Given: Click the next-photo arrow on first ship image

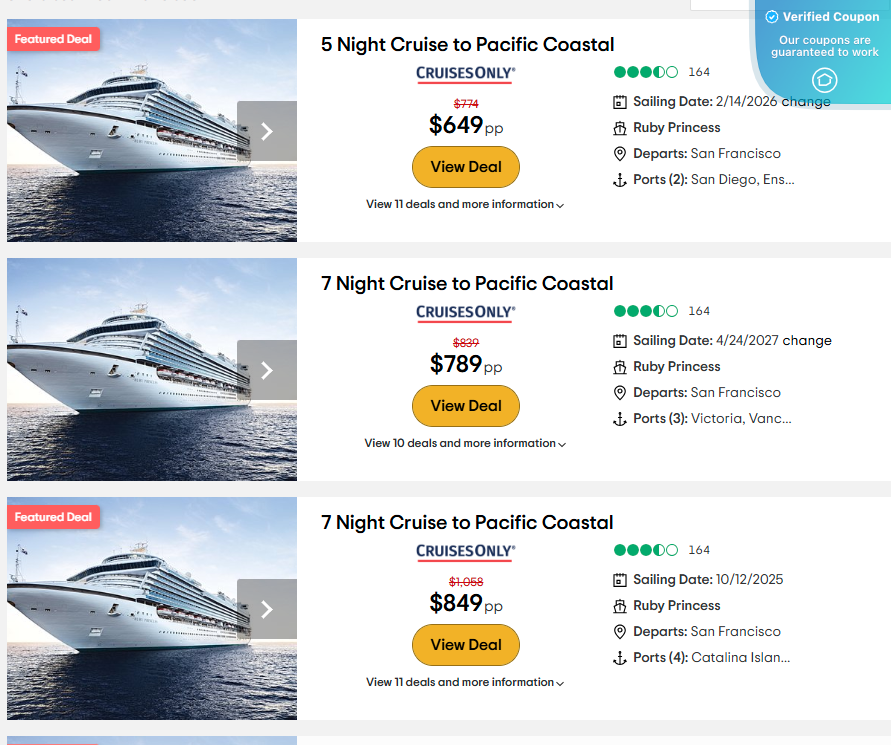Looking at the screenshot, I should 267,130.
